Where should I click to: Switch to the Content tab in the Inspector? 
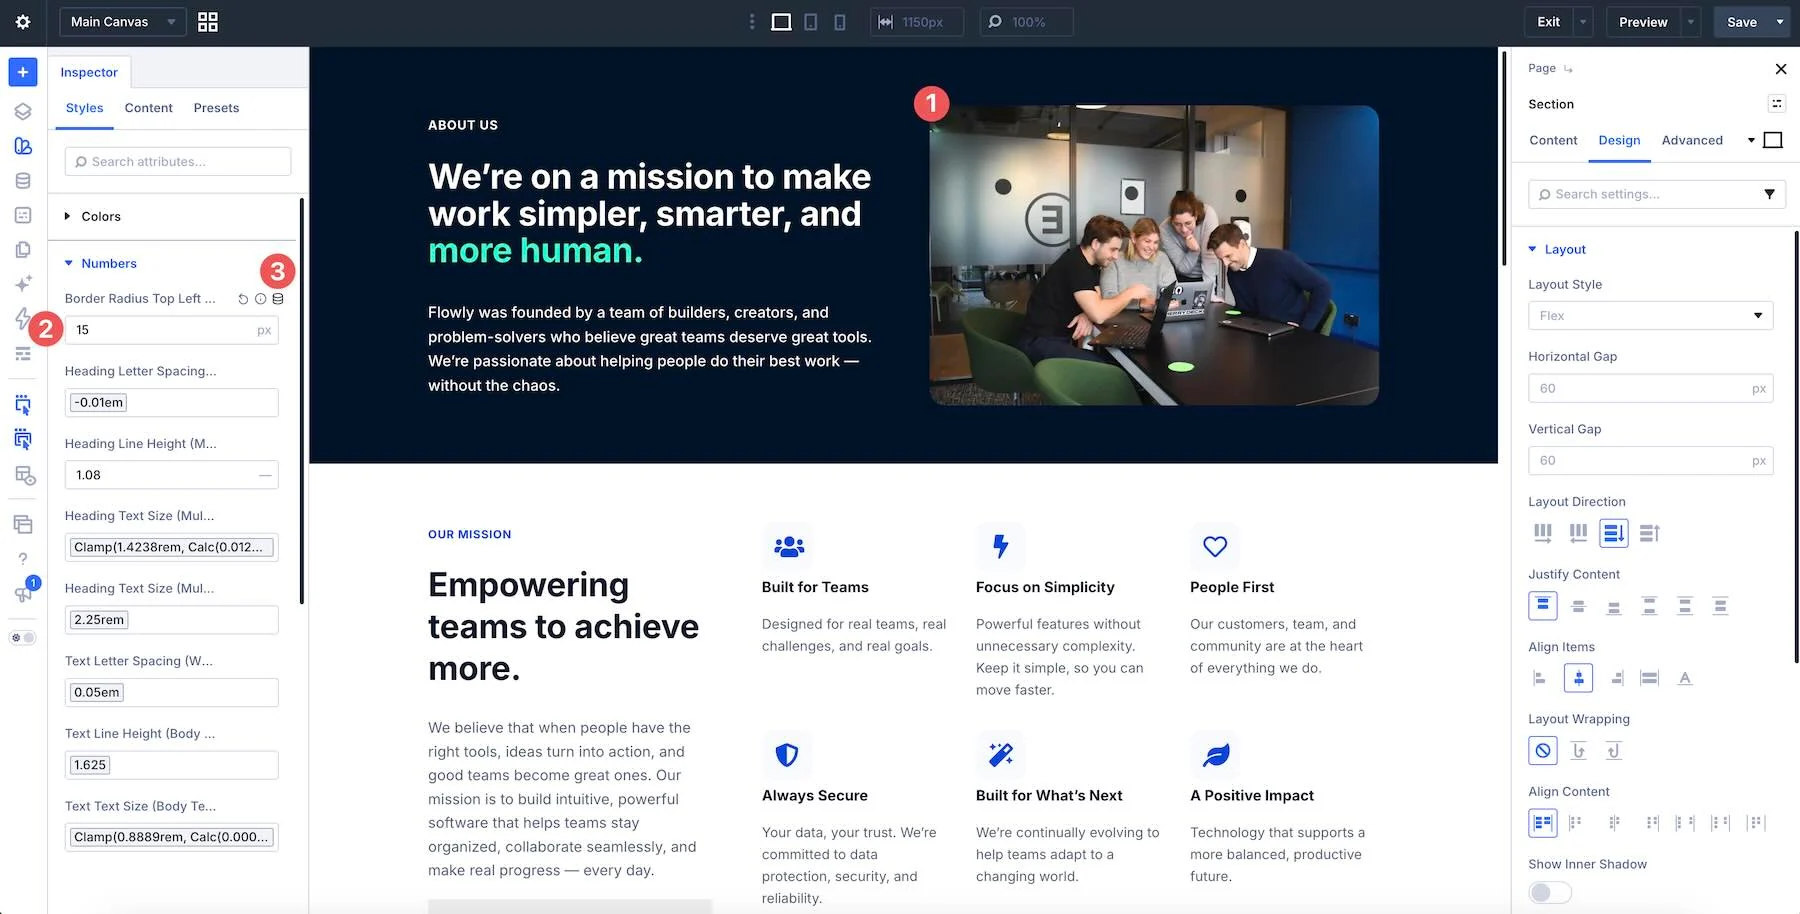(x=149, y=108)
